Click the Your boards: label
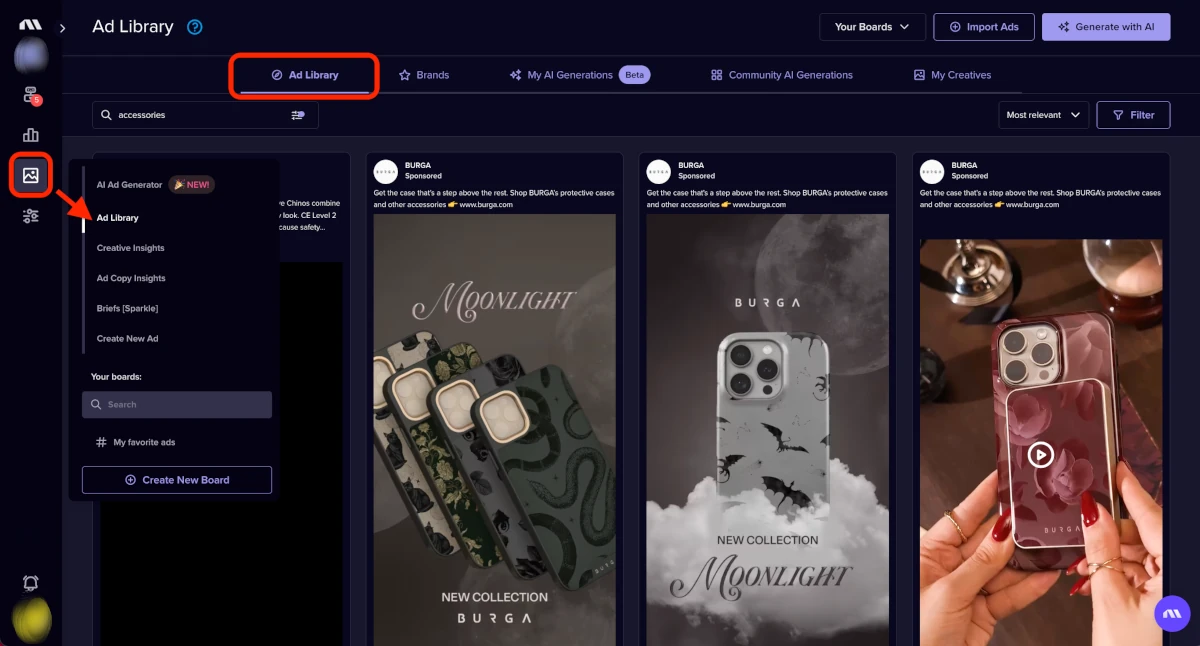 117,377
